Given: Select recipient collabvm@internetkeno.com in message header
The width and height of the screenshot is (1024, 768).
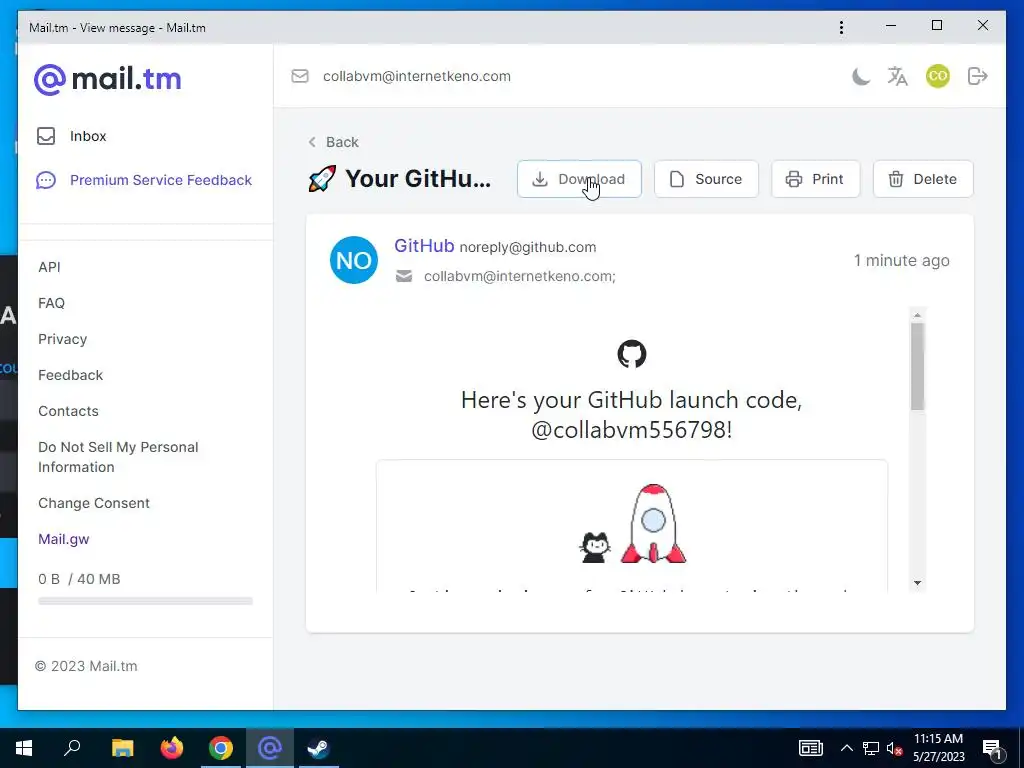Looking at the screenshot, I should tap(519, 276).
